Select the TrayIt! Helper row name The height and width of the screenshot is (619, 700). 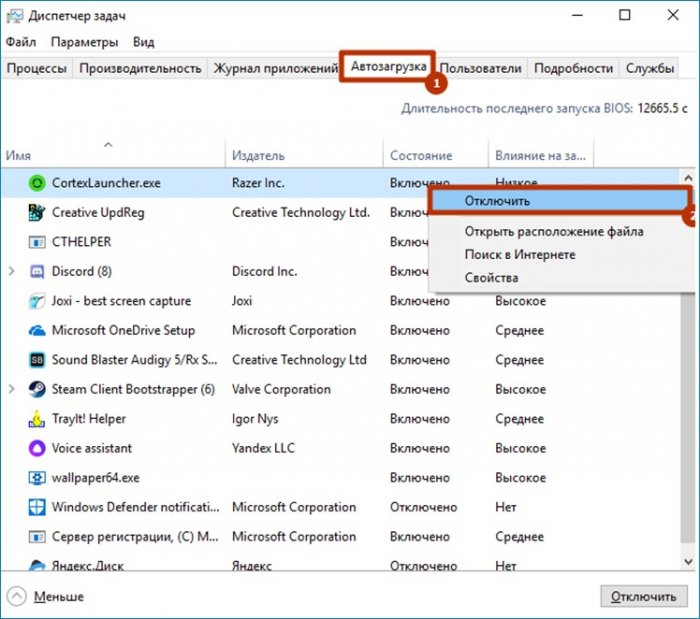coord(89,419)
